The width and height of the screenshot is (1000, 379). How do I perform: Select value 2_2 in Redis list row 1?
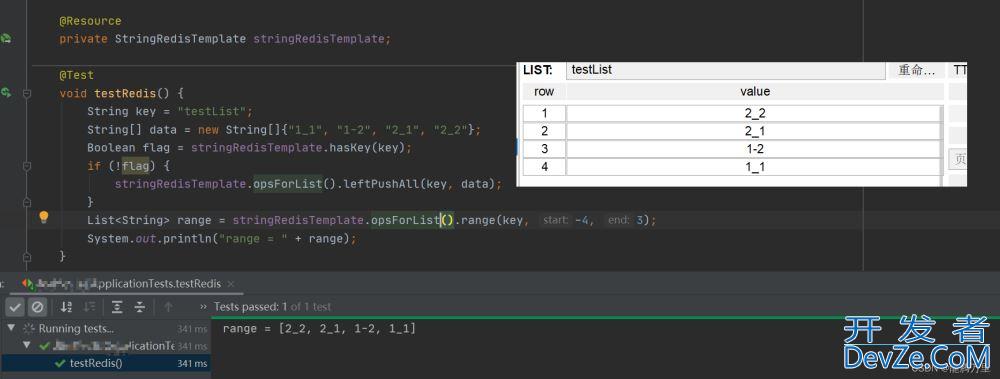tap(754, 114)
